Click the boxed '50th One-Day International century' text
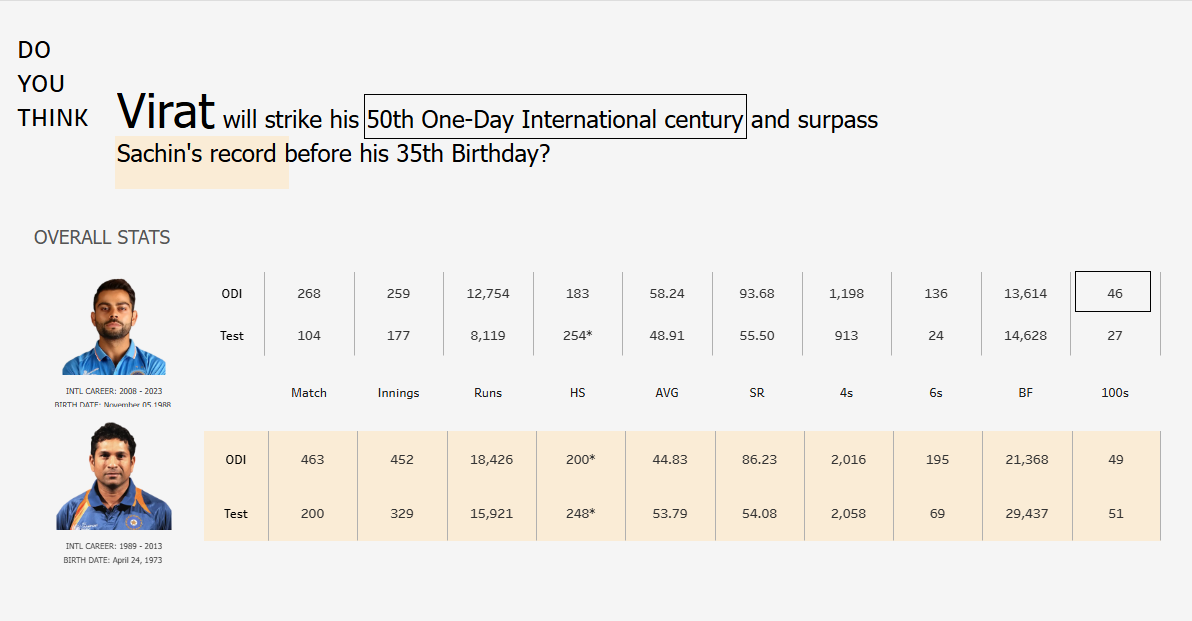Viewport: 1192px width, 621px height. click(555, 120)
